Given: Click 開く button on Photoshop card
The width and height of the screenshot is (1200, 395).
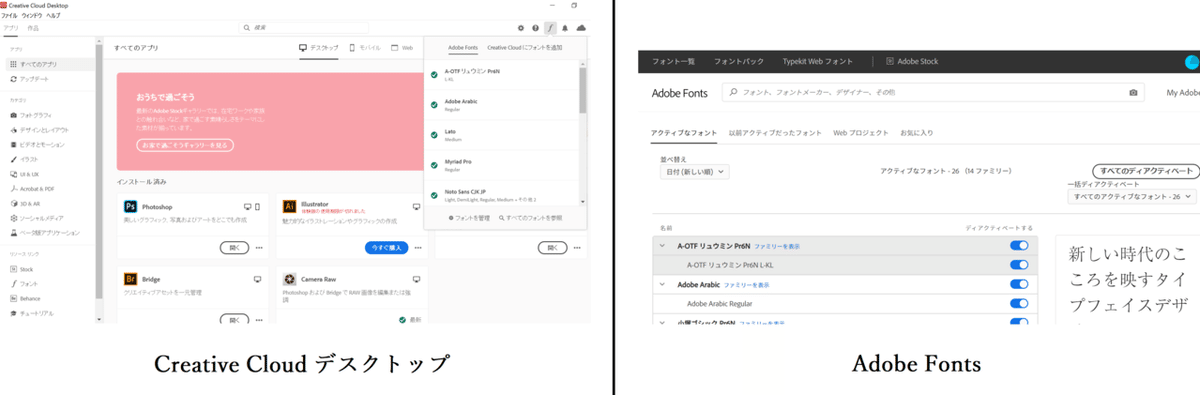Looking at the screenshot, I should coord(234,247).
